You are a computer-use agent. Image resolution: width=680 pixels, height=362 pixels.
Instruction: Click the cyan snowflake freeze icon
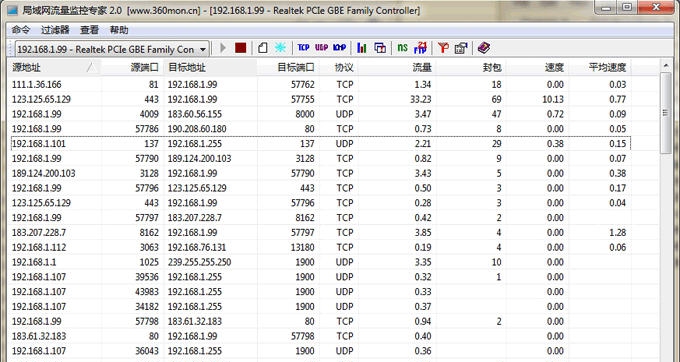pyautogui.click(x=281, y=48)
